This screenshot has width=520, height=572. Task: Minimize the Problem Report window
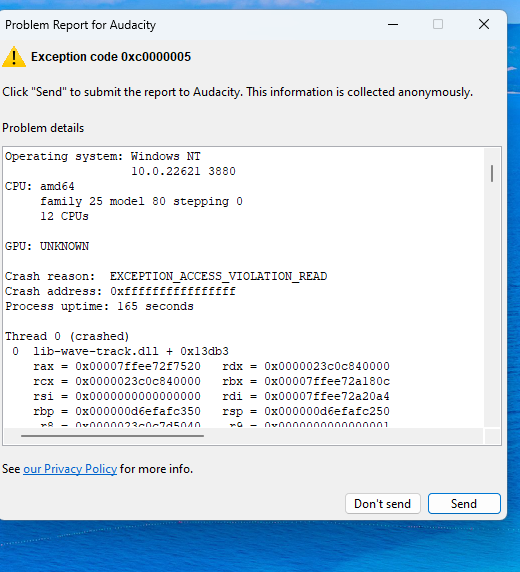click(393, 24)
